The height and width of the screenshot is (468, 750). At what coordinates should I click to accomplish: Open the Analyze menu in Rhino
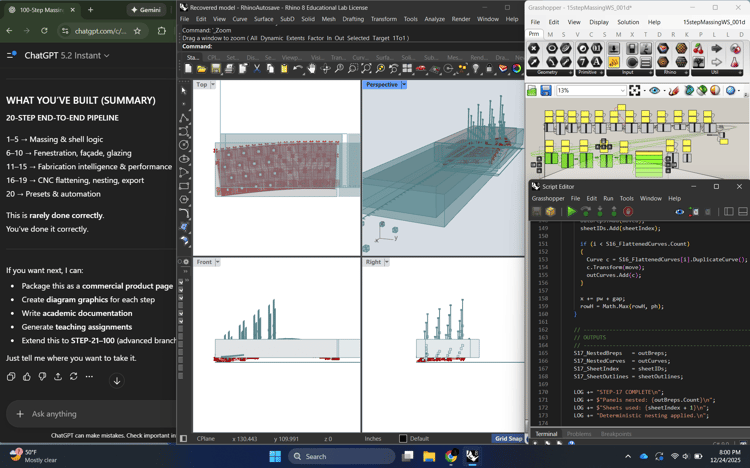tap(434, 19)
